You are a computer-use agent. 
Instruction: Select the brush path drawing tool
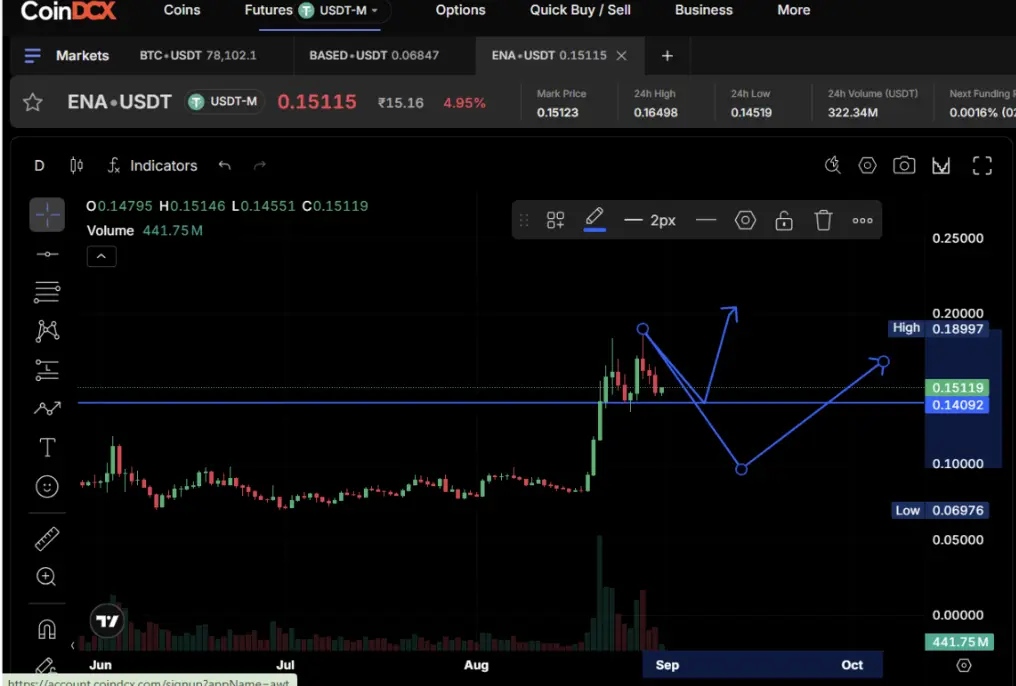47,408
